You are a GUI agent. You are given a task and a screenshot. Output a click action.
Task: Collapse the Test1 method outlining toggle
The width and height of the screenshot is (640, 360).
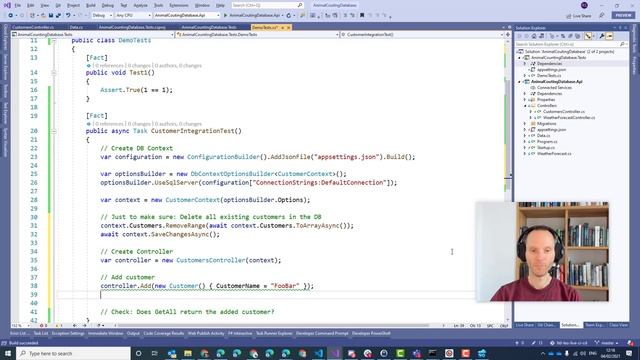(x=54, y=73)
